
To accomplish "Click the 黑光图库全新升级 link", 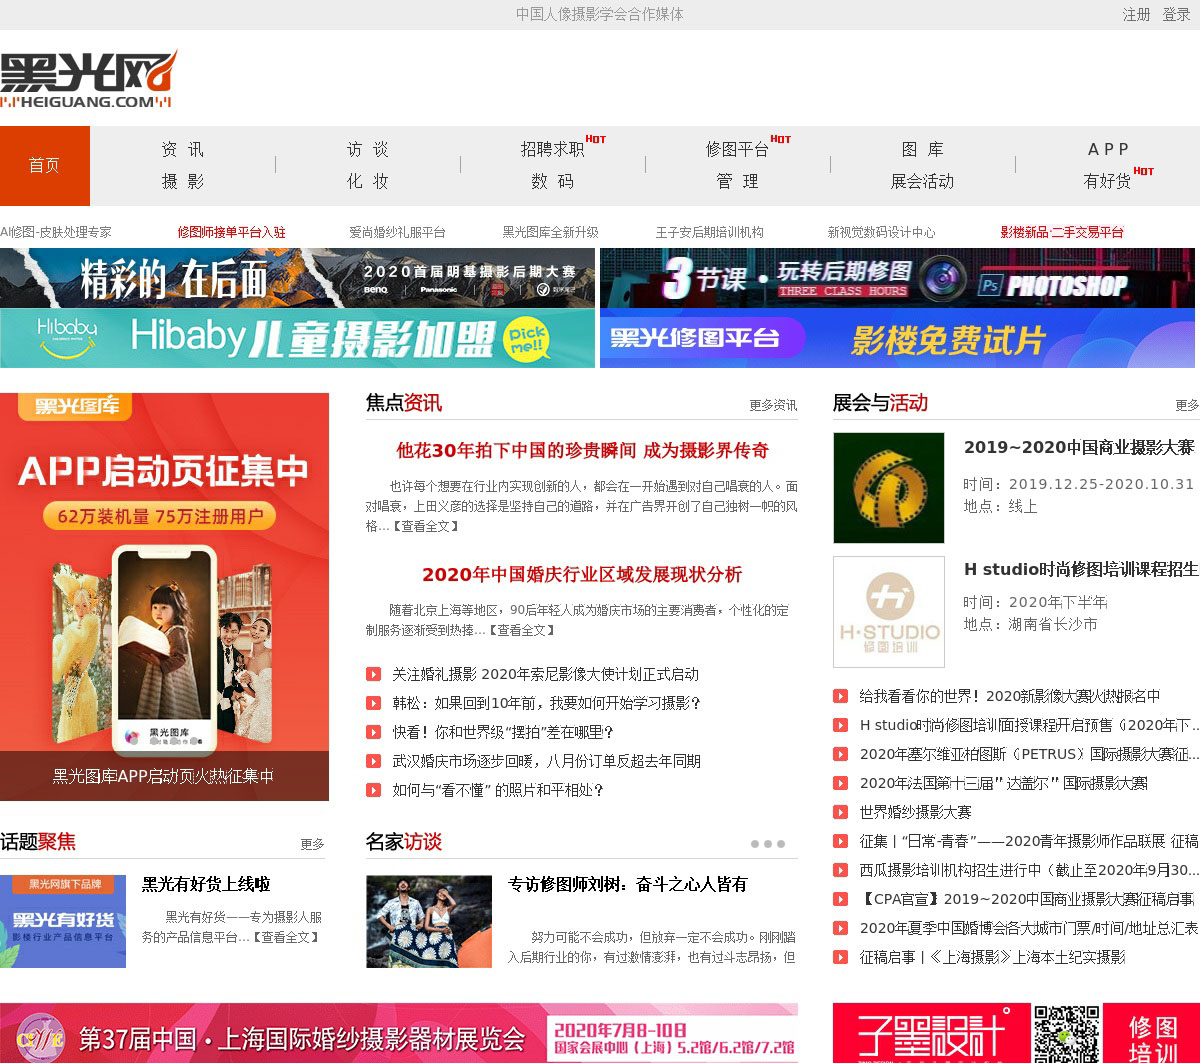I will pos(550,232).
